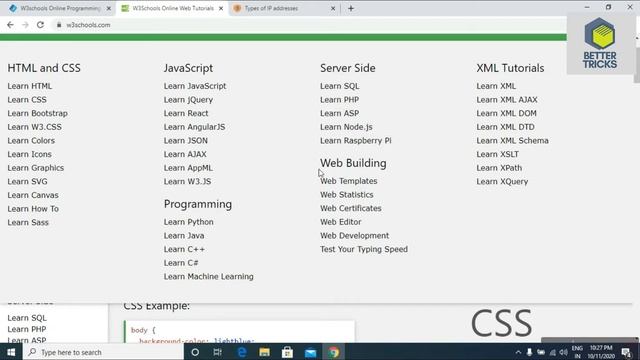Screen dimensions: 640x360
Task: Open the Learn XML Schema link
Action: pyautogui.click(x=512, y=140)
